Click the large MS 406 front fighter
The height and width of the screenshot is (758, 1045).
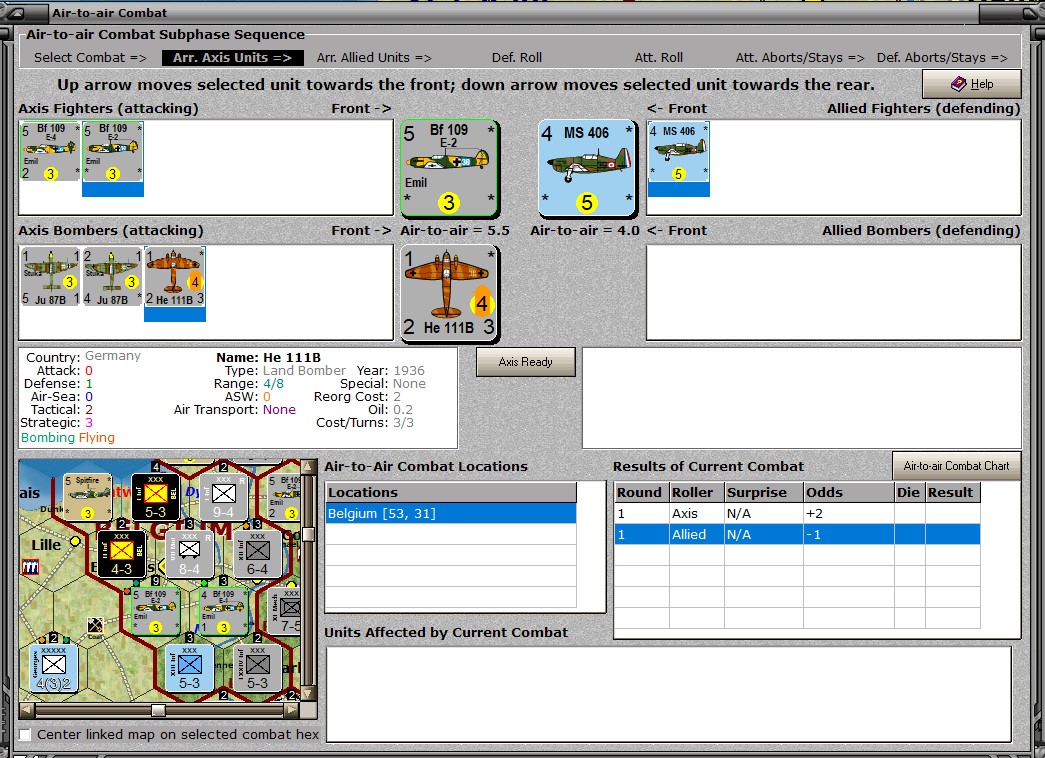click(587, 168)
